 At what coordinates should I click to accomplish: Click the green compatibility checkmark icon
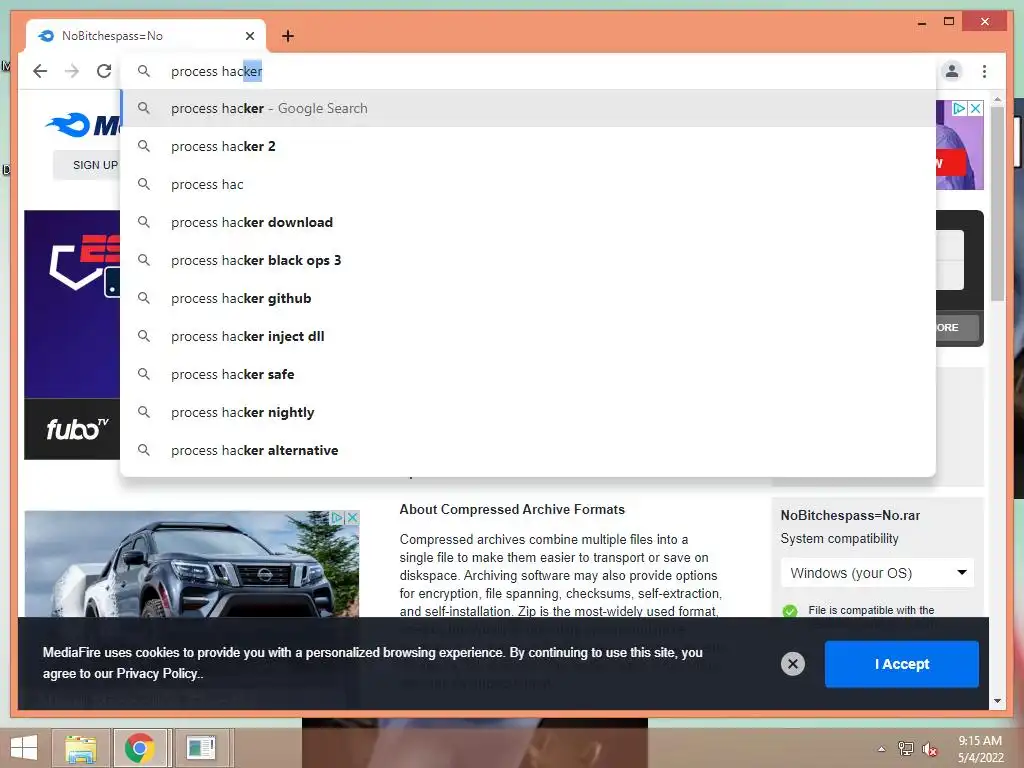790,611
